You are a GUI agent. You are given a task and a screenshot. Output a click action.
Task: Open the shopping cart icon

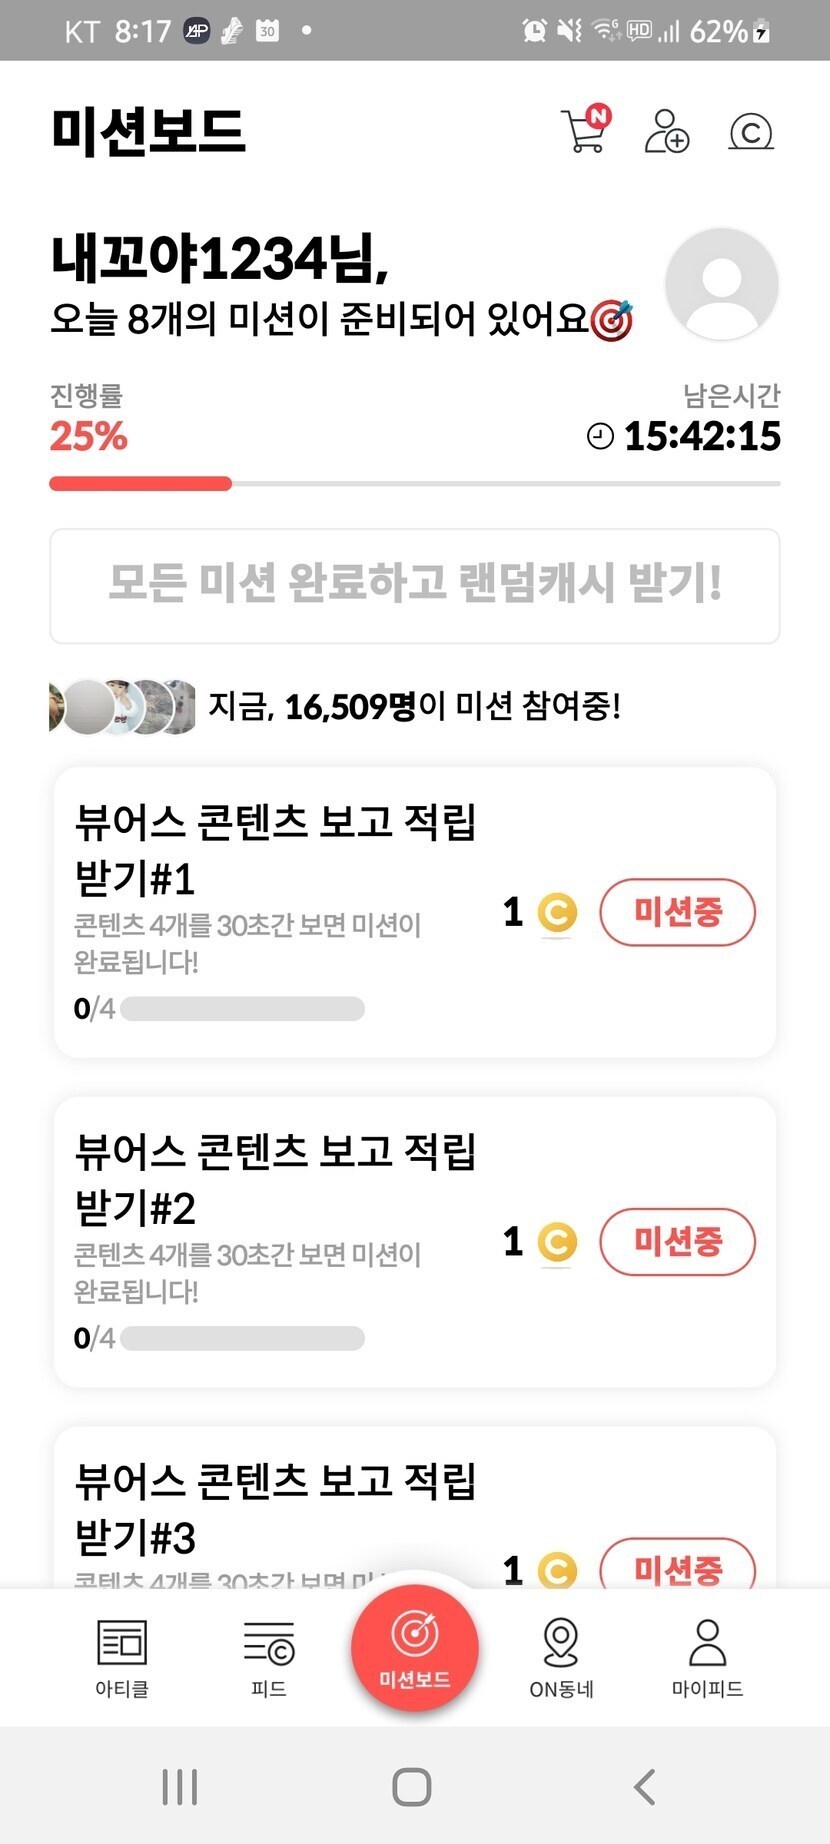[x=585, y=131]
